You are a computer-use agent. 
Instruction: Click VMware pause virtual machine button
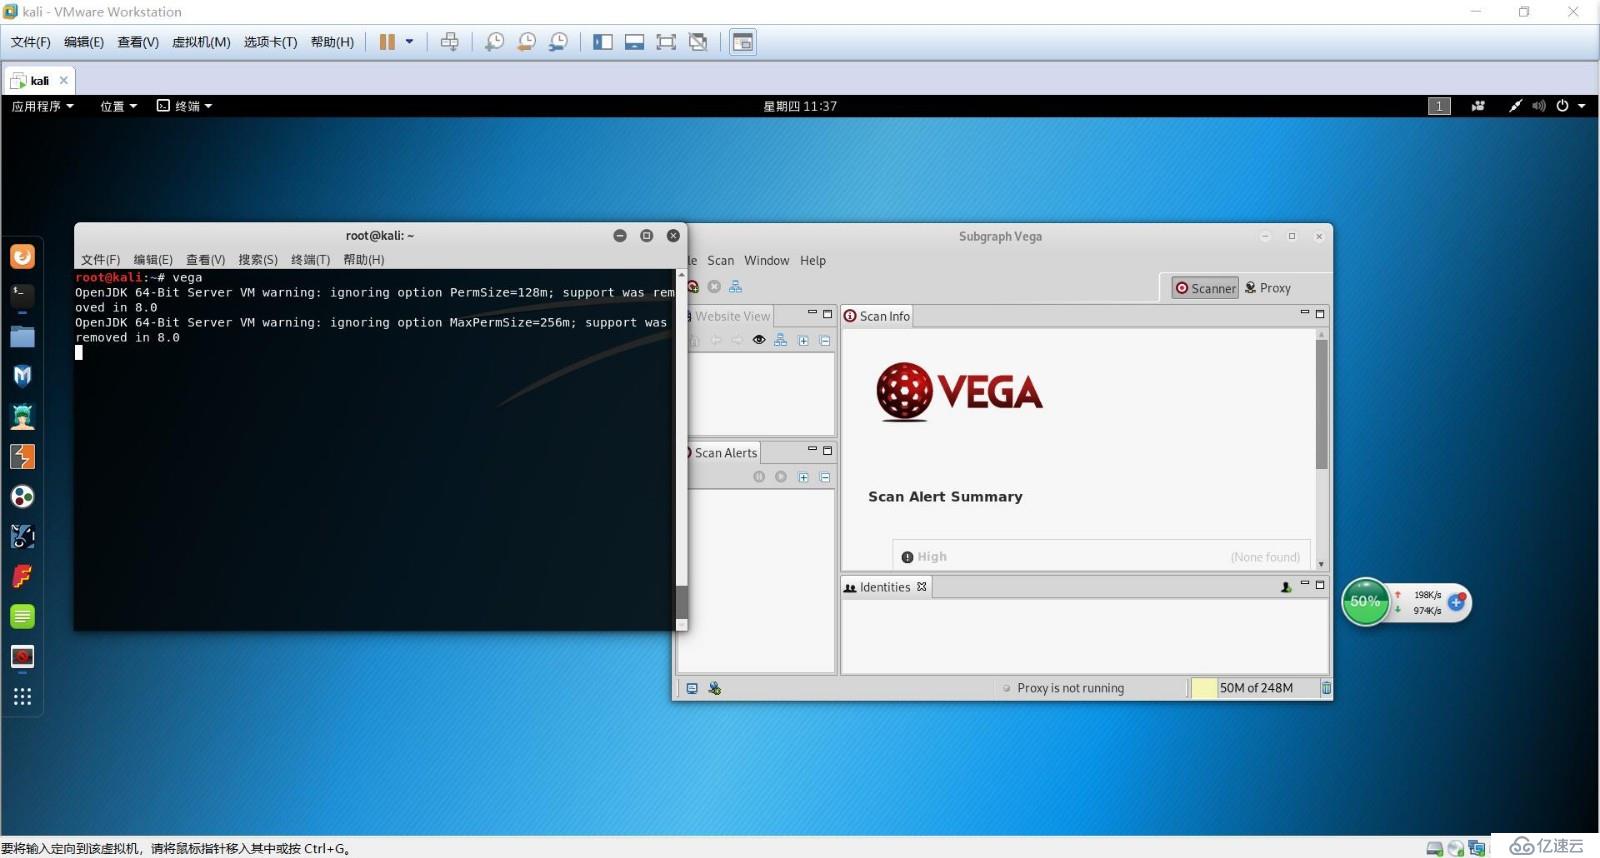[x=387, y=42]
